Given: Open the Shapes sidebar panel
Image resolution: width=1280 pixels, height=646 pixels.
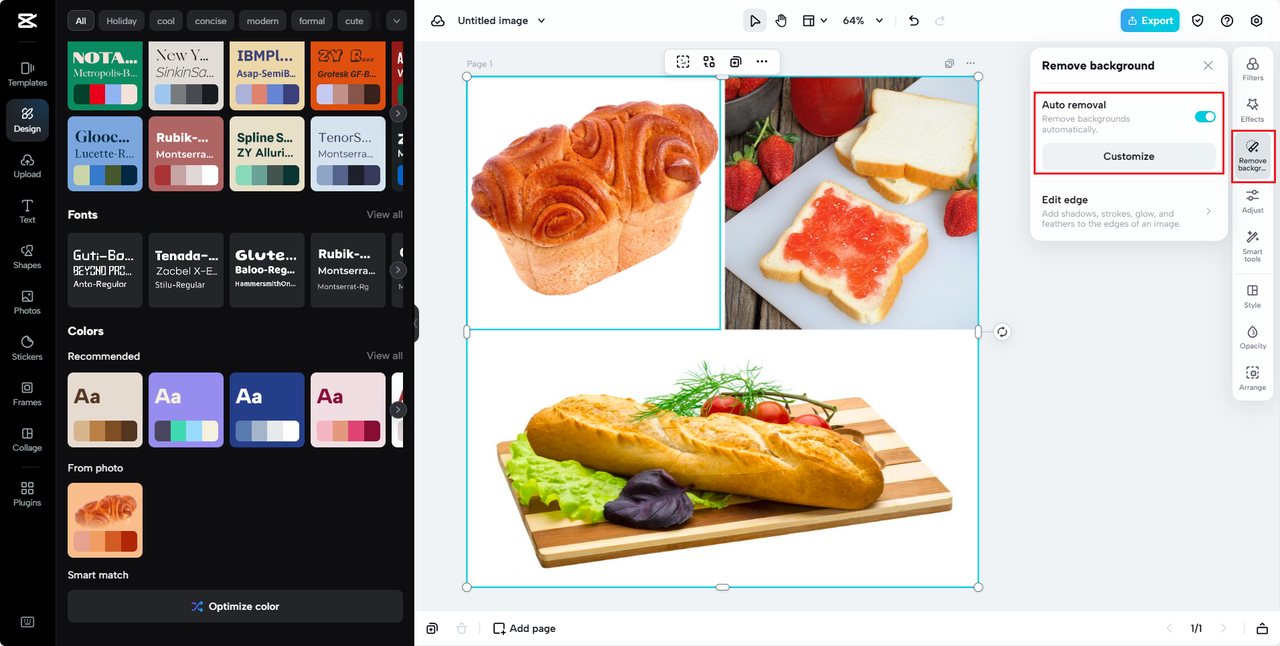Looking at the screenshot, I should click(27, 256).
